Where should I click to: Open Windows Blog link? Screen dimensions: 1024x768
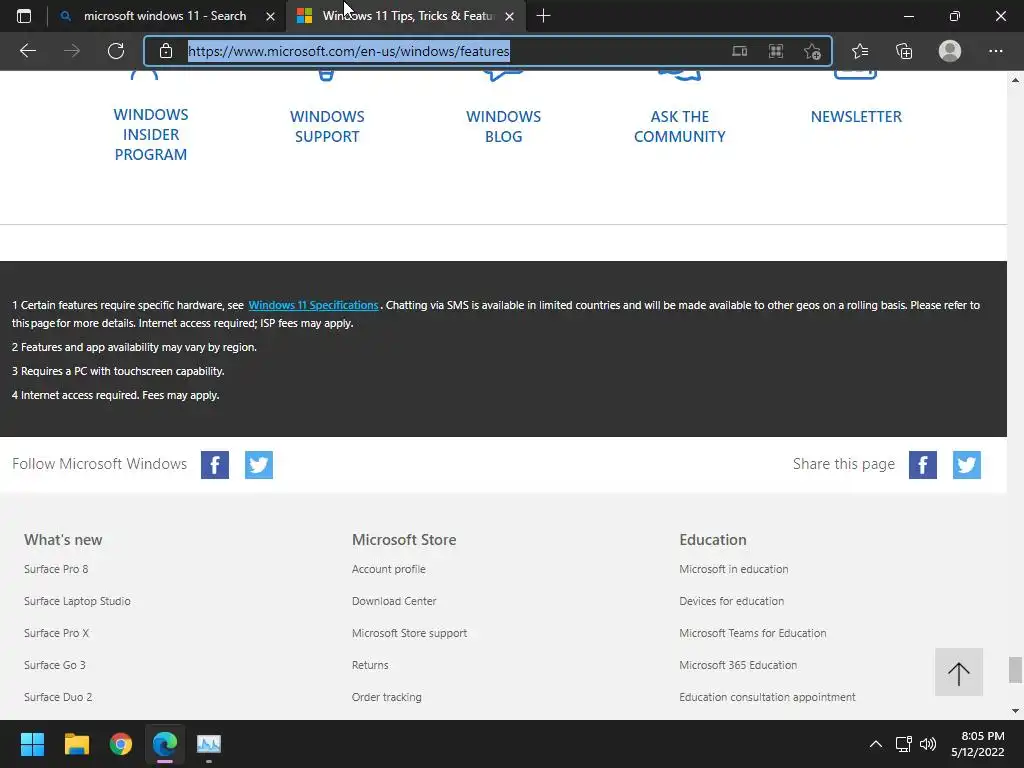[x=504, y=126]
